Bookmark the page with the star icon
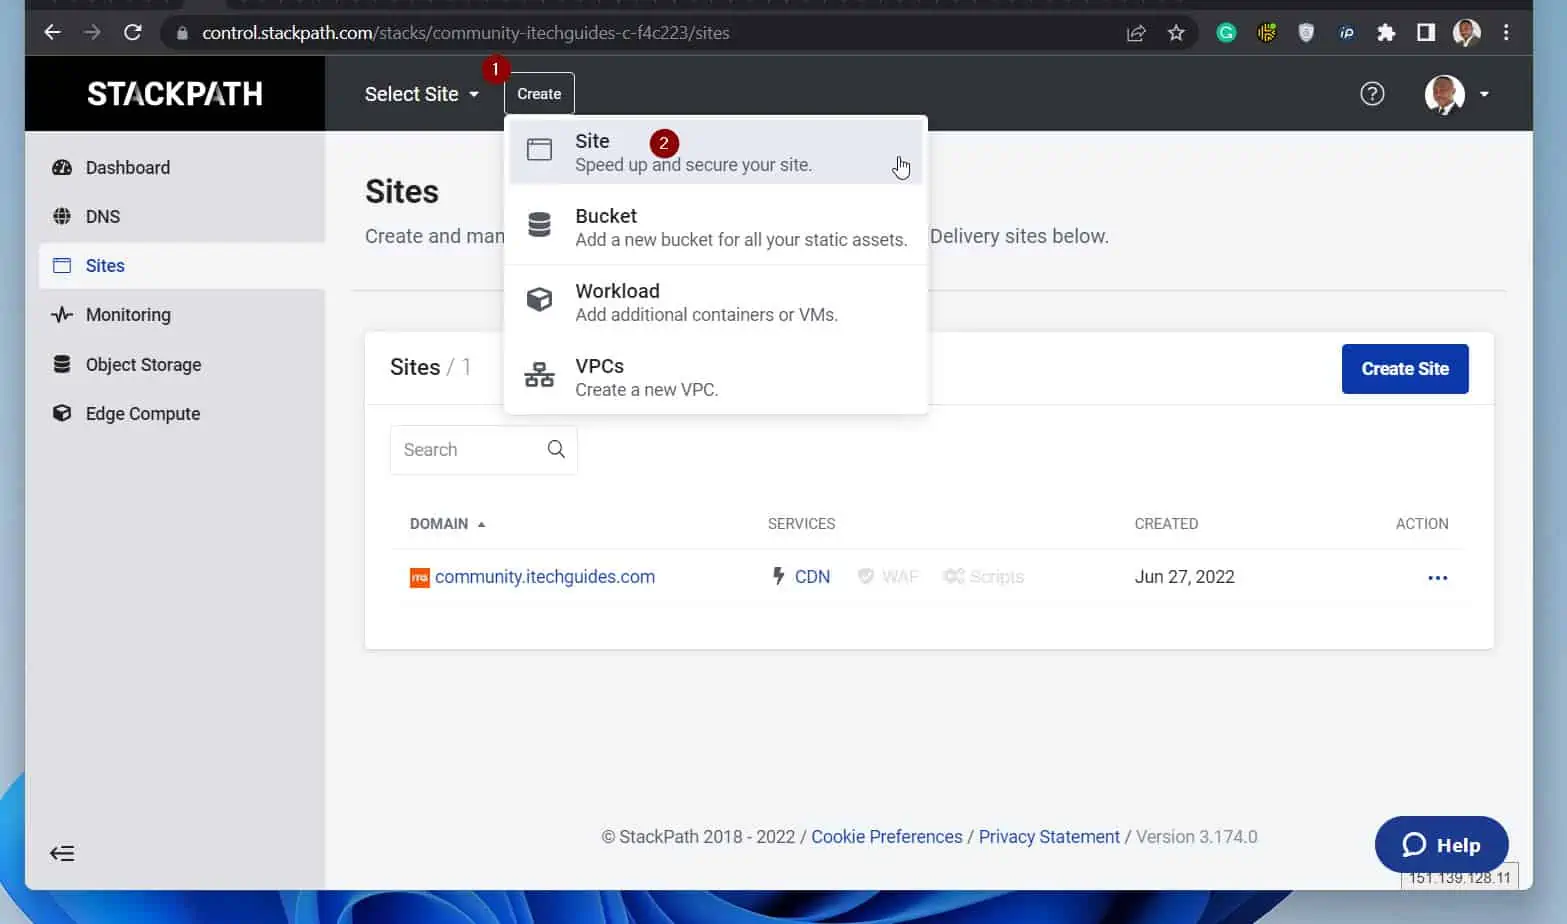This screenshot has width=1567, height=924. [x=1176, y=33]
